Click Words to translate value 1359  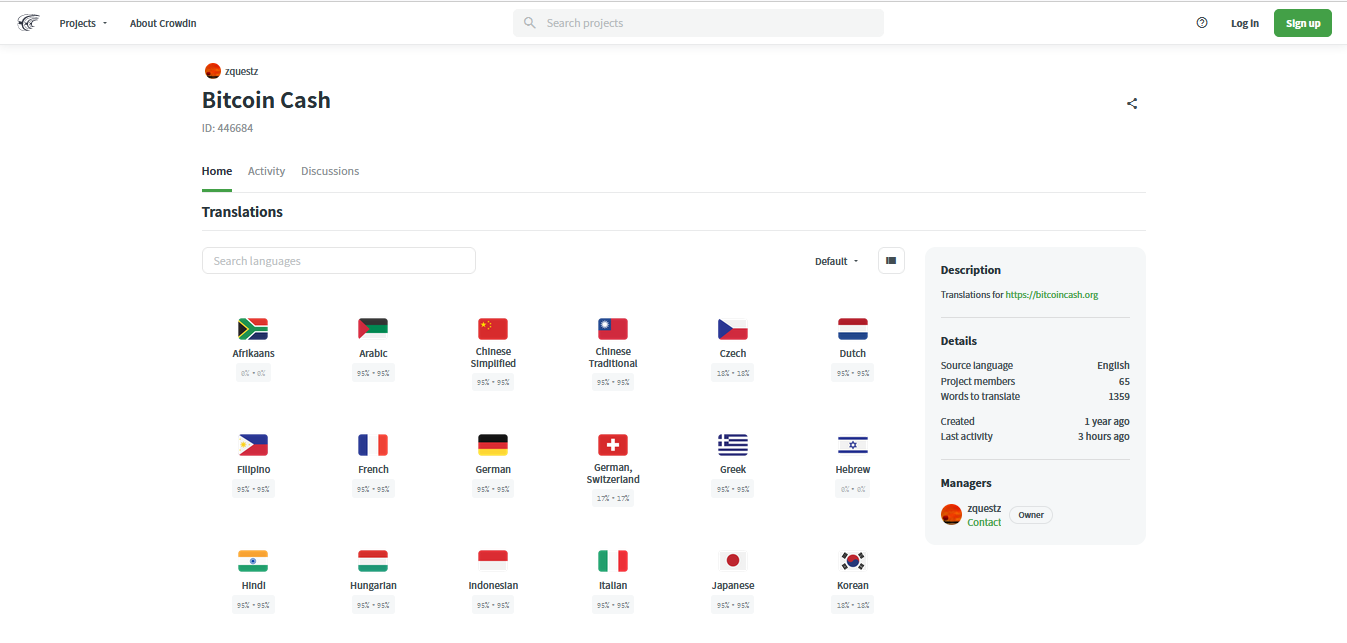(x=1119, y=397)
